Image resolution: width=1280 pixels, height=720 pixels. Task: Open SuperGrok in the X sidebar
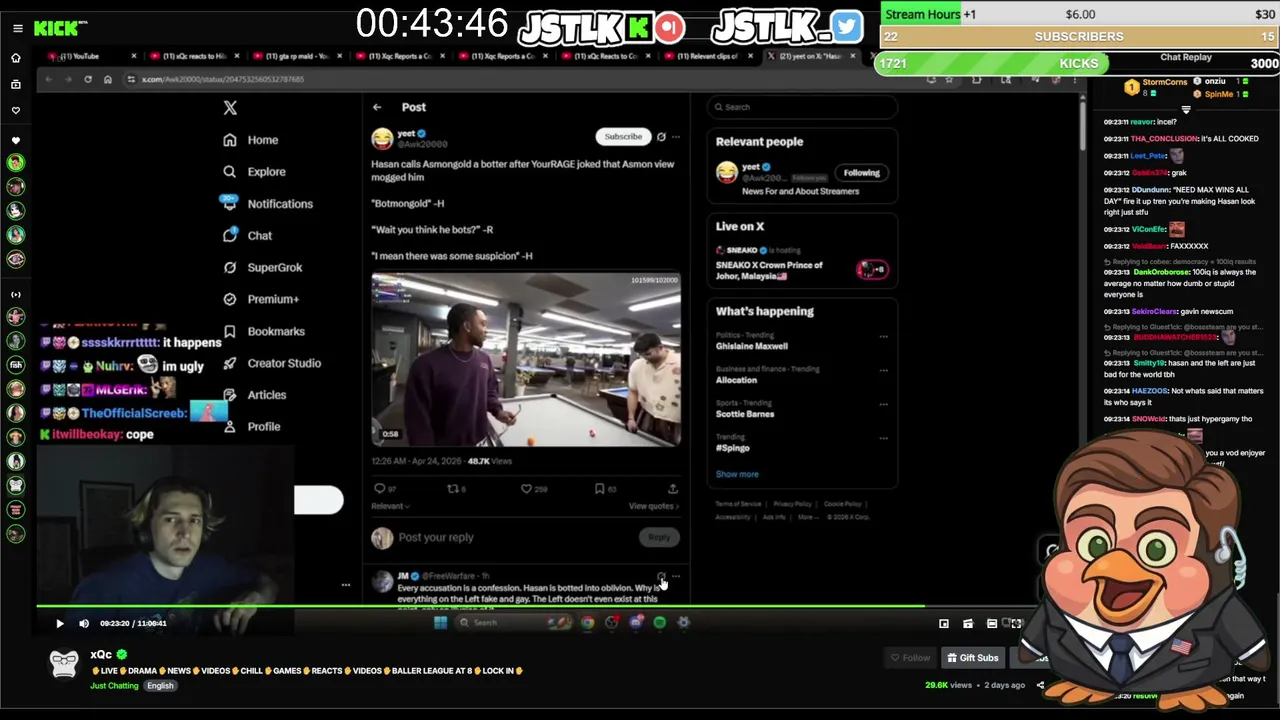coord(263,268)
